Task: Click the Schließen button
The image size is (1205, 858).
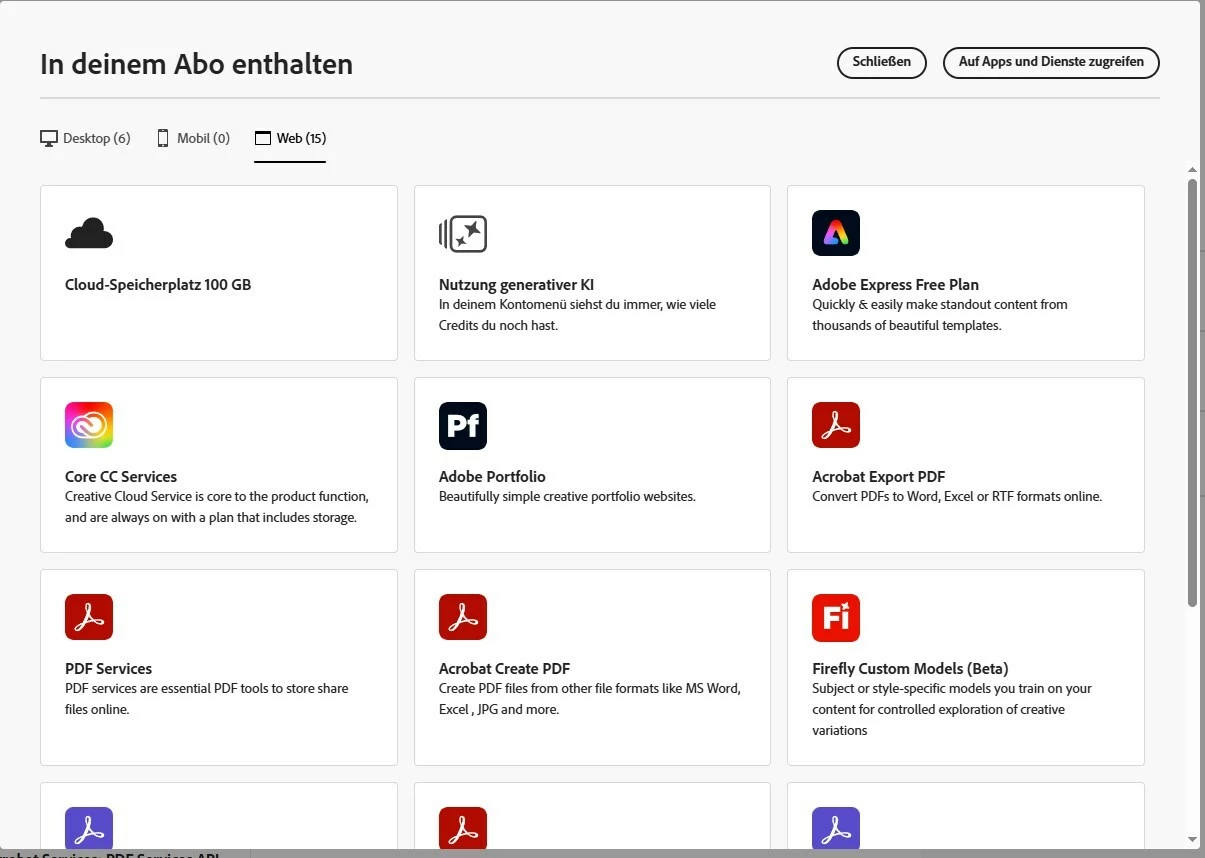Action: tap(882, 62)
